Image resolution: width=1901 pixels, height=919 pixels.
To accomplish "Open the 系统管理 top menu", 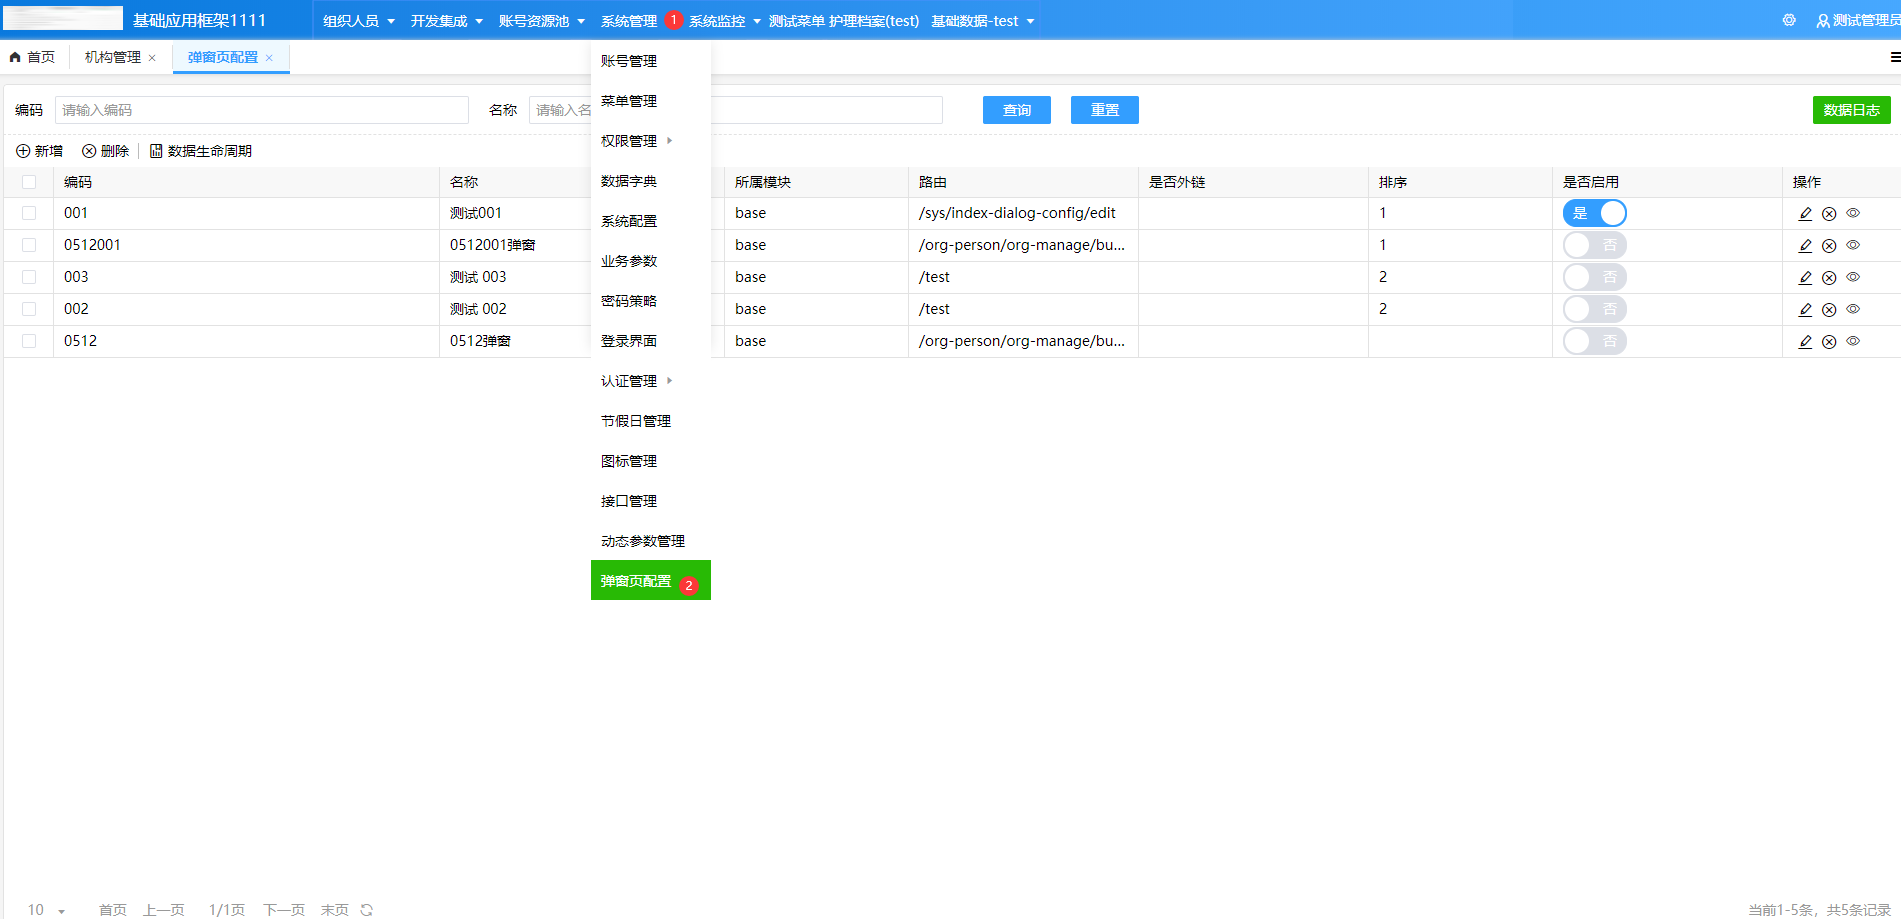I will tap(629, 21).
